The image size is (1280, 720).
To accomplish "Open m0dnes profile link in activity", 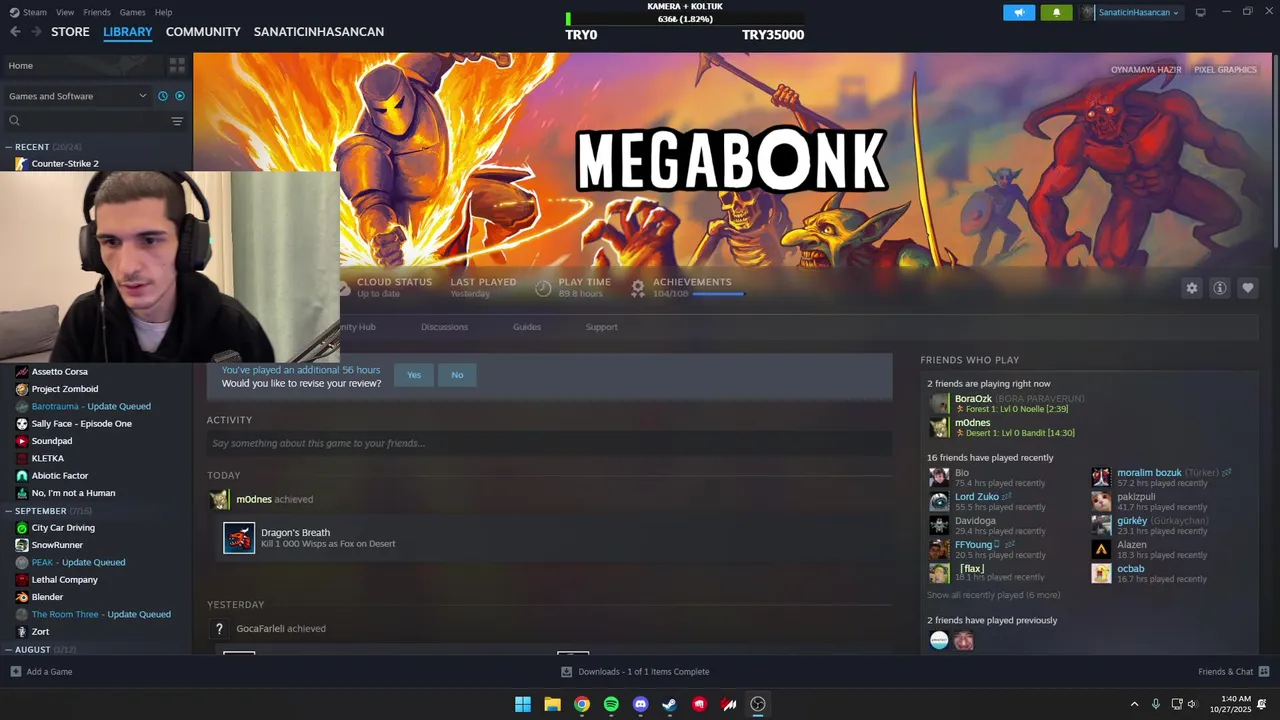I will point(253,499).
